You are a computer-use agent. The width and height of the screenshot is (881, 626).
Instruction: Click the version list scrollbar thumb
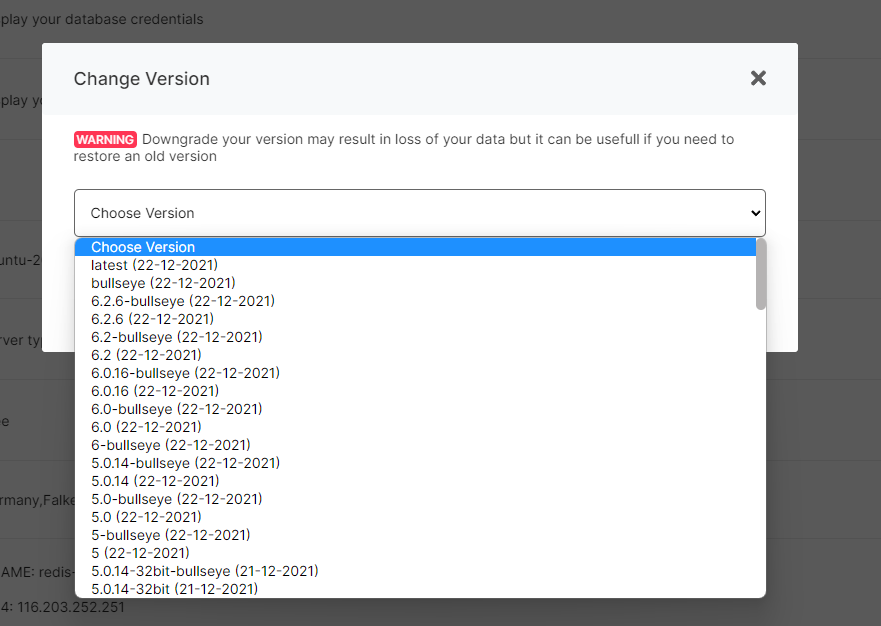click(761, 274)
